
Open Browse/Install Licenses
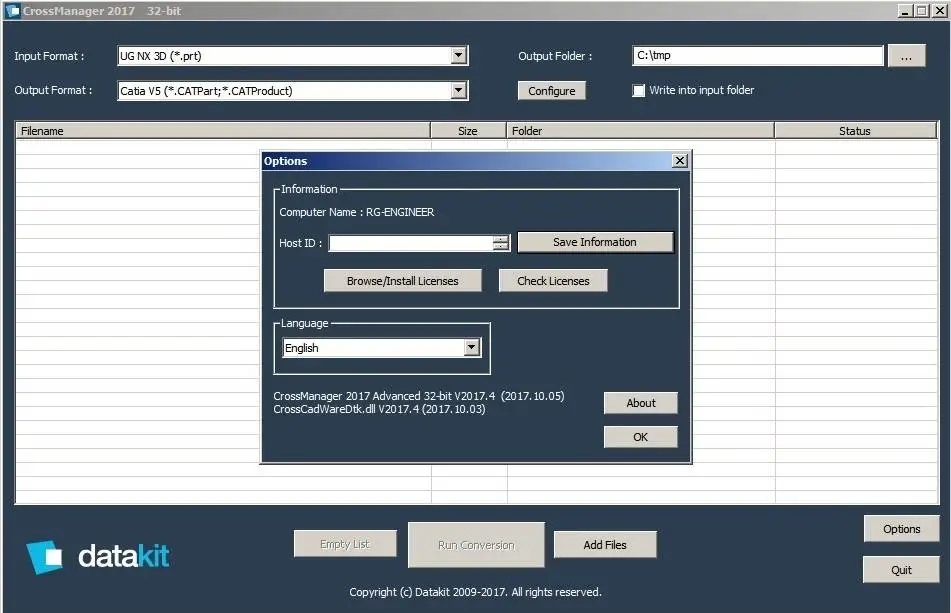402,281
